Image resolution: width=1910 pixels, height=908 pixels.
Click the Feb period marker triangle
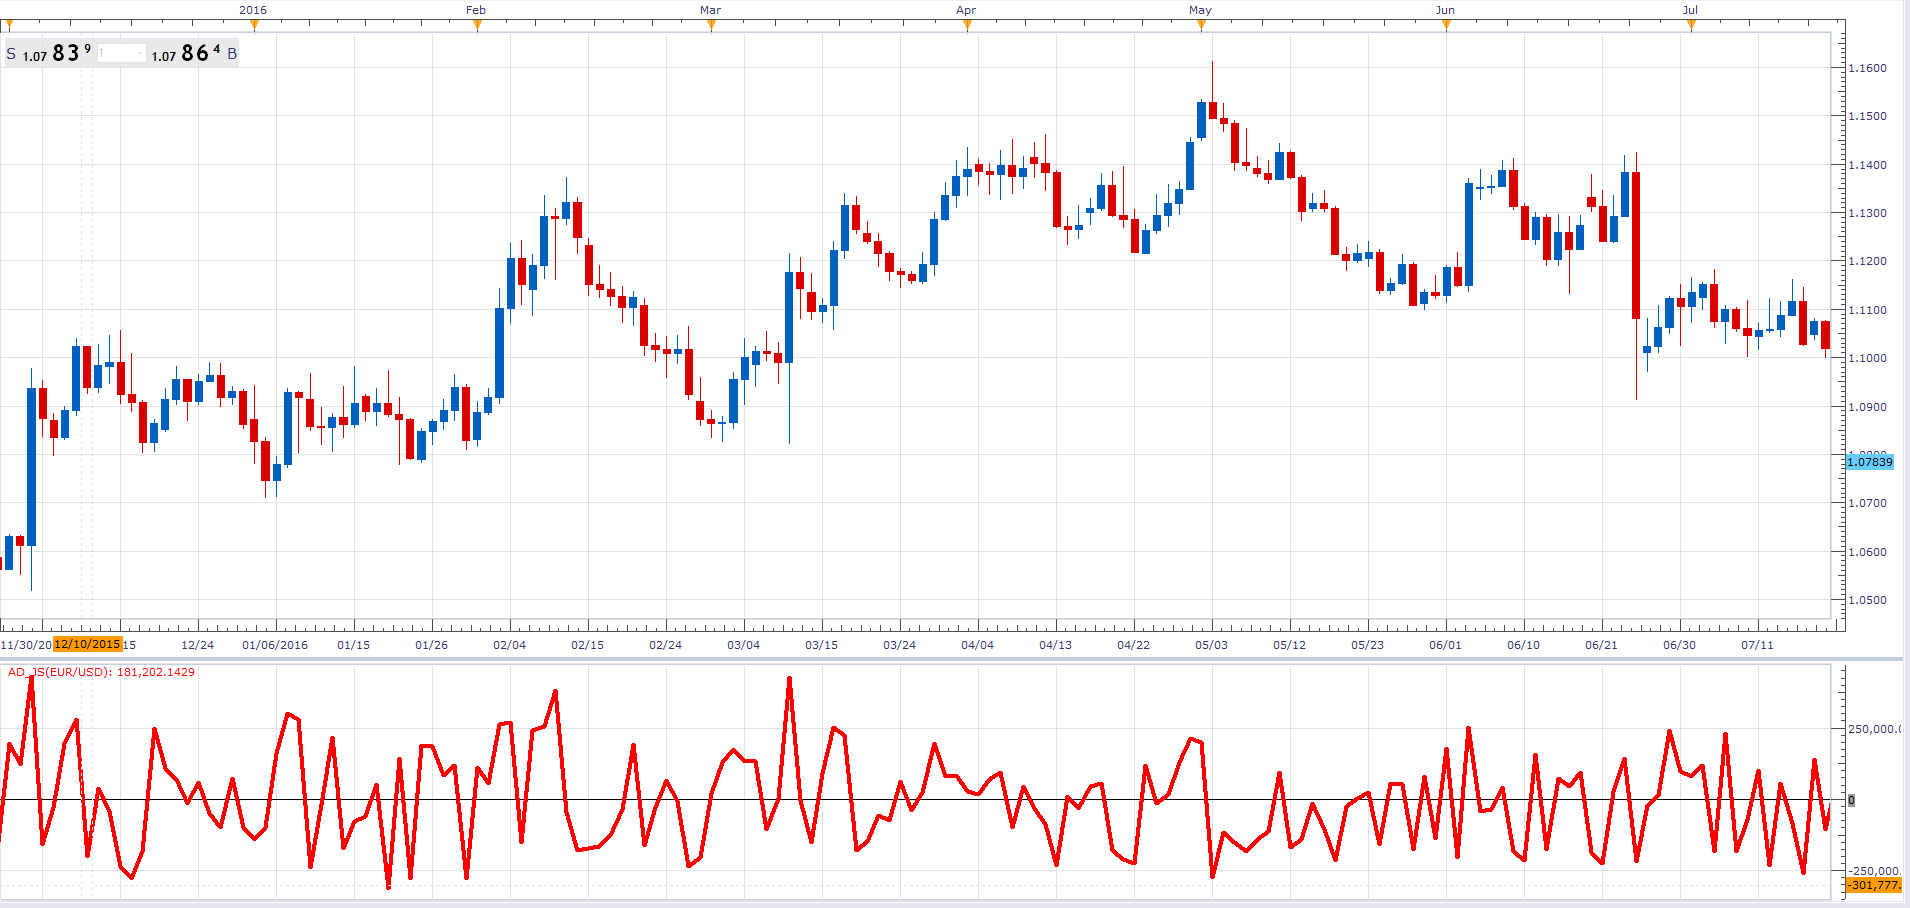tap(477, 25)
